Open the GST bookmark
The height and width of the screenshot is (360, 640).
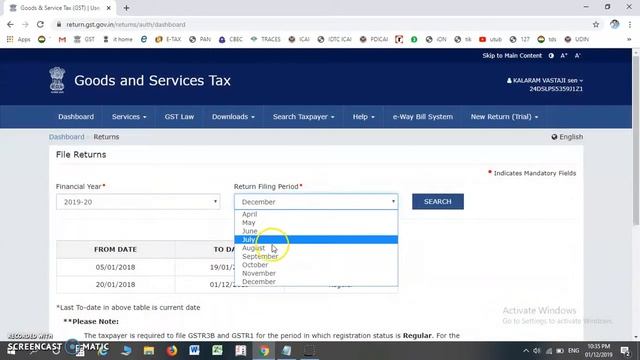click(84, 39)
